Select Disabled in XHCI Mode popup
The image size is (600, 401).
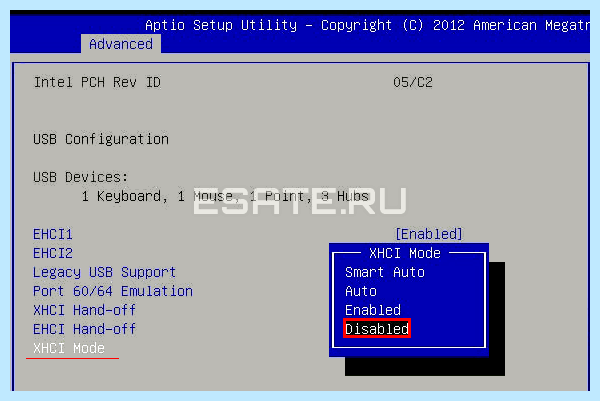[377, 329]
